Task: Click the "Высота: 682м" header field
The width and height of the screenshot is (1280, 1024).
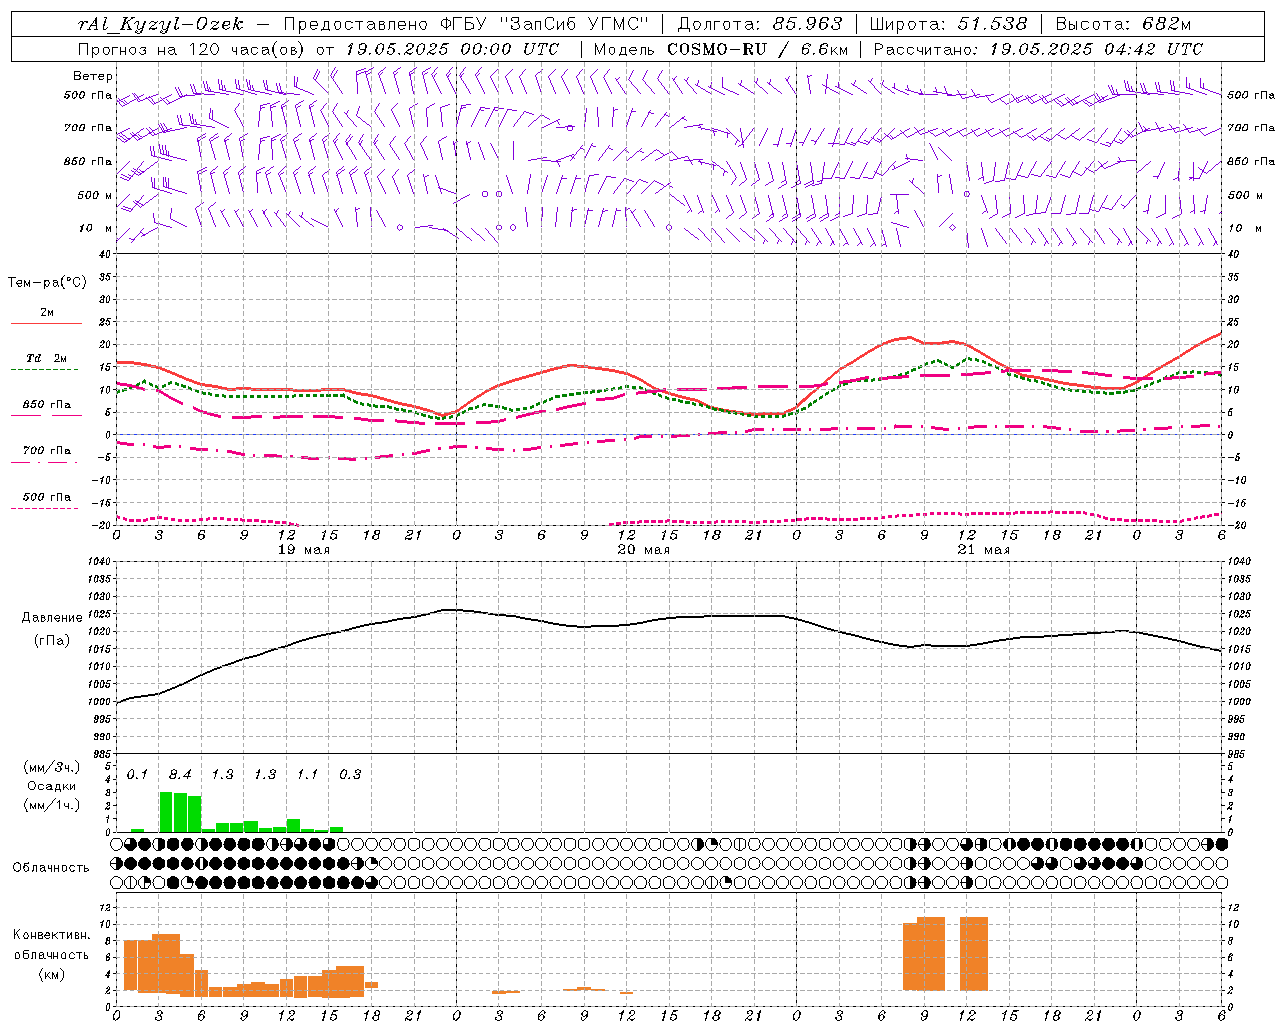Action: click(1124, 24)
